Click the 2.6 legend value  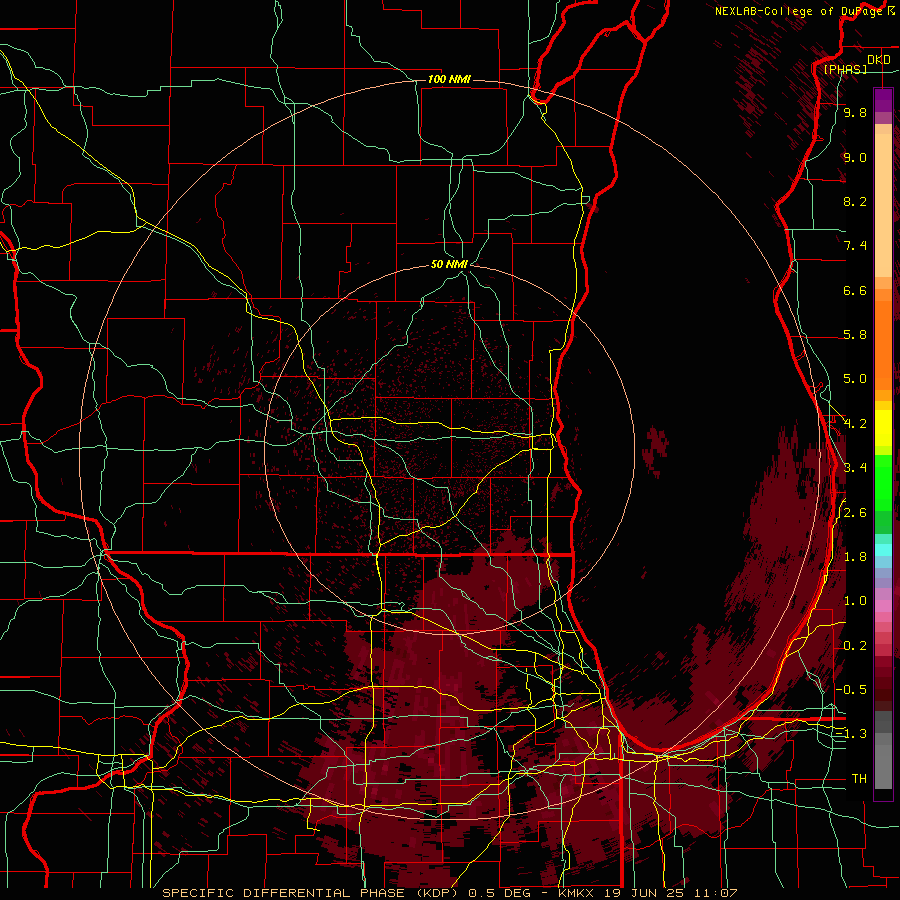point(855,513)
